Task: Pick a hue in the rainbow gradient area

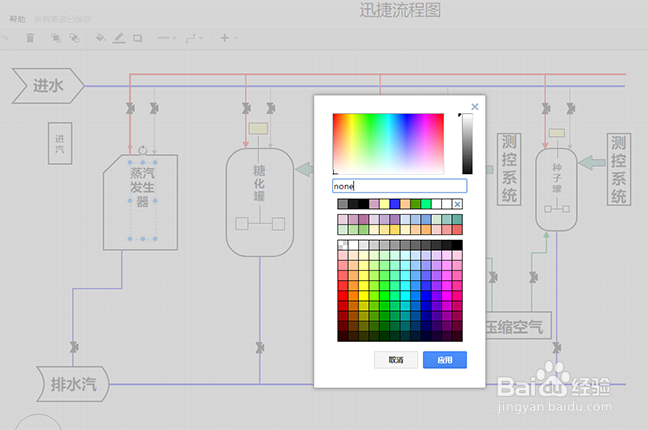Action: (x=388, y=143)
